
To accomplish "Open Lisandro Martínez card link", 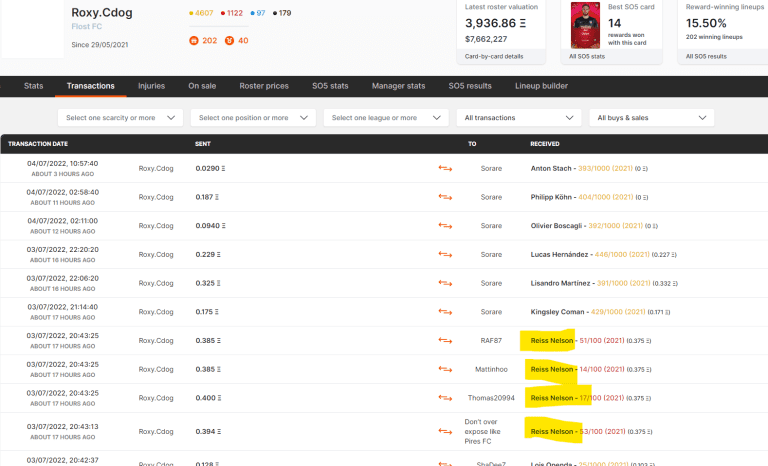I will [x=591, y=283].
